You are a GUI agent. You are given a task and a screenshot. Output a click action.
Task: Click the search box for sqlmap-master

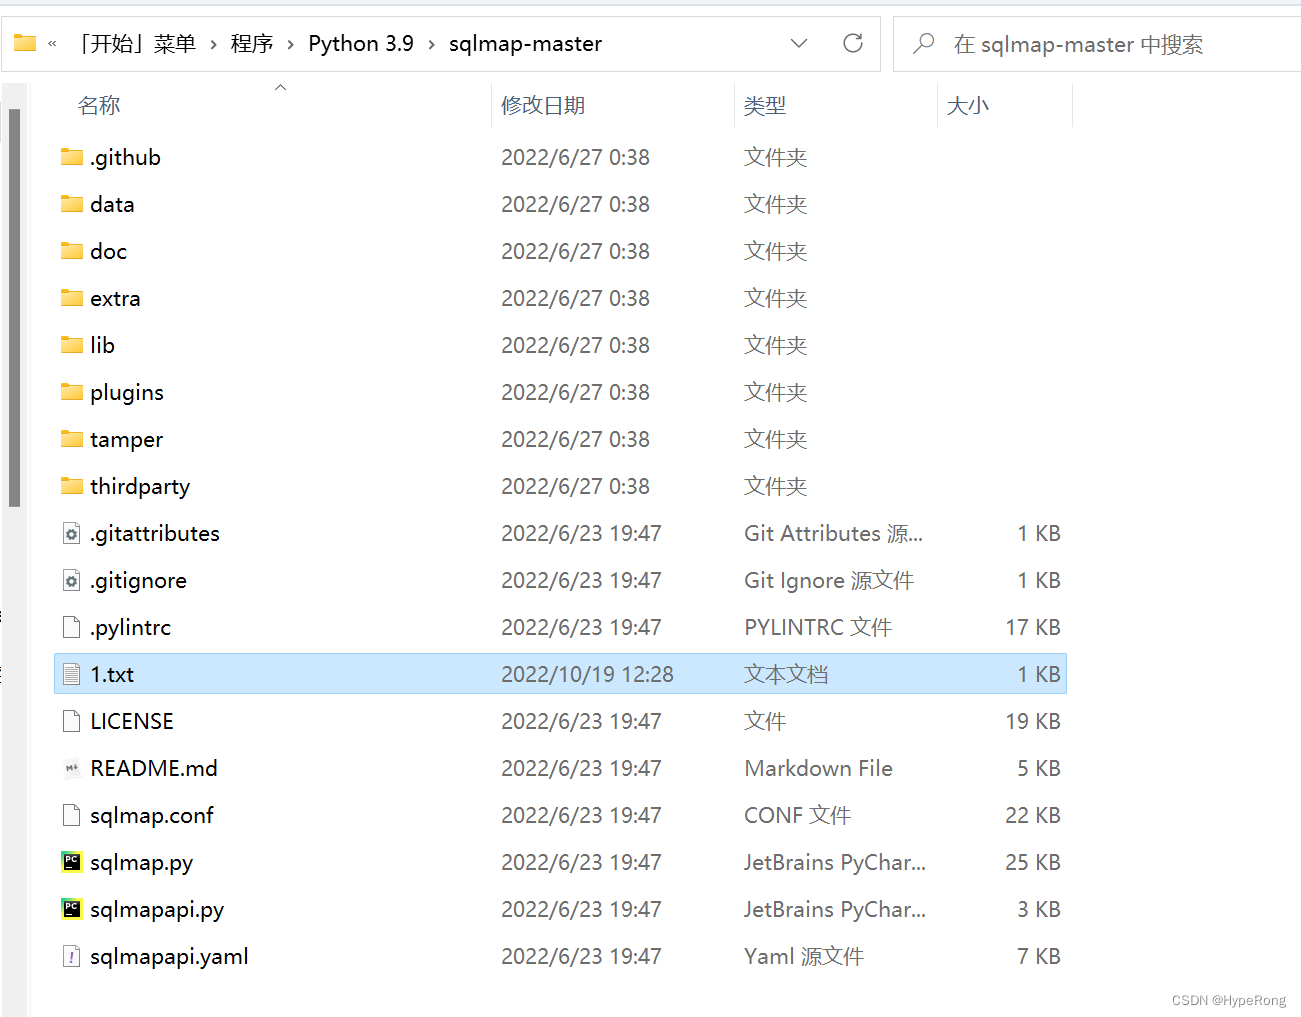tap(1097, 44)
